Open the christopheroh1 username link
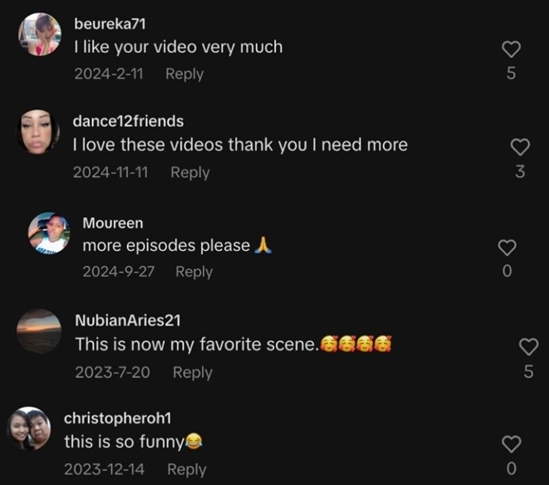Screen dimensions: 549x485 118,418
